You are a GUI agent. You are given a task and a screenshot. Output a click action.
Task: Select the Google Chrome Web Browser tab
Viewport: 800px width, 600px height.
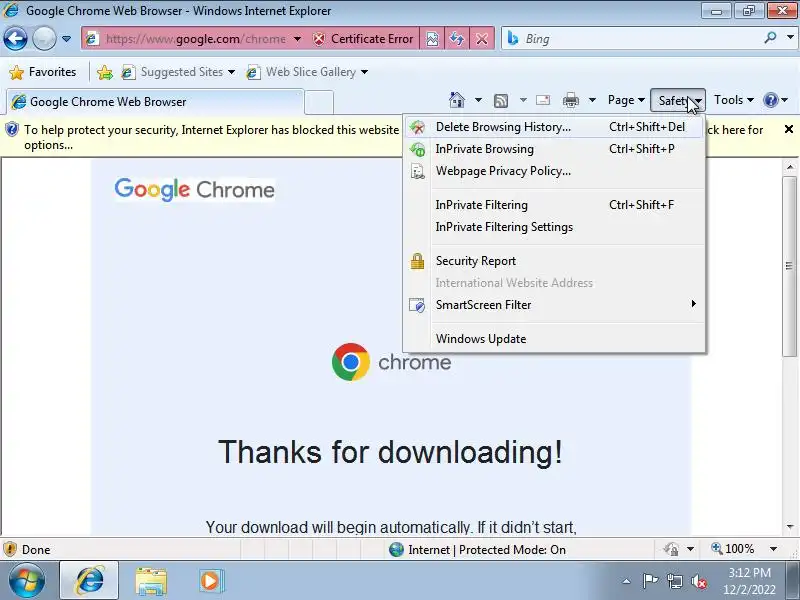pyautogui.click(x=155, y=102)
